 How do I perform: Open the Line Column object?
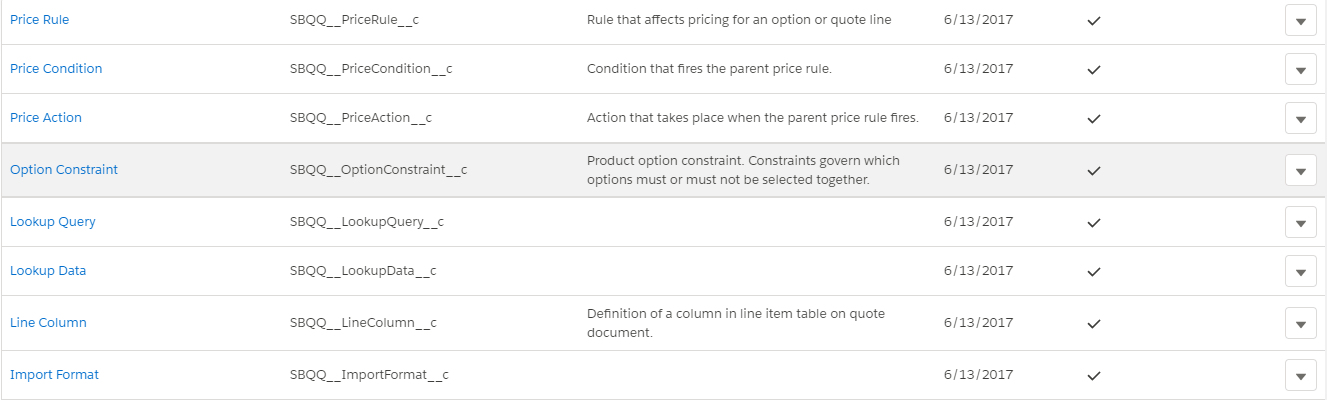48,323
